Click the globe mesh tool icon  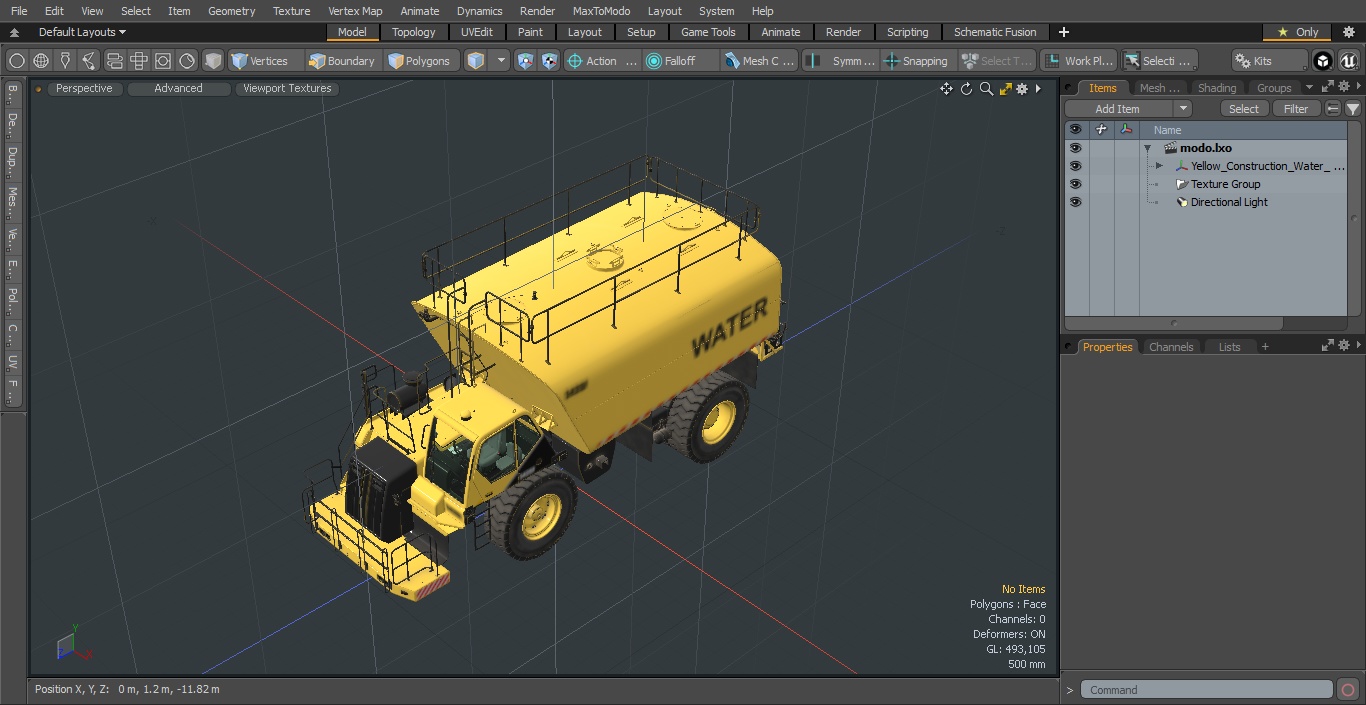coord(41,61)
